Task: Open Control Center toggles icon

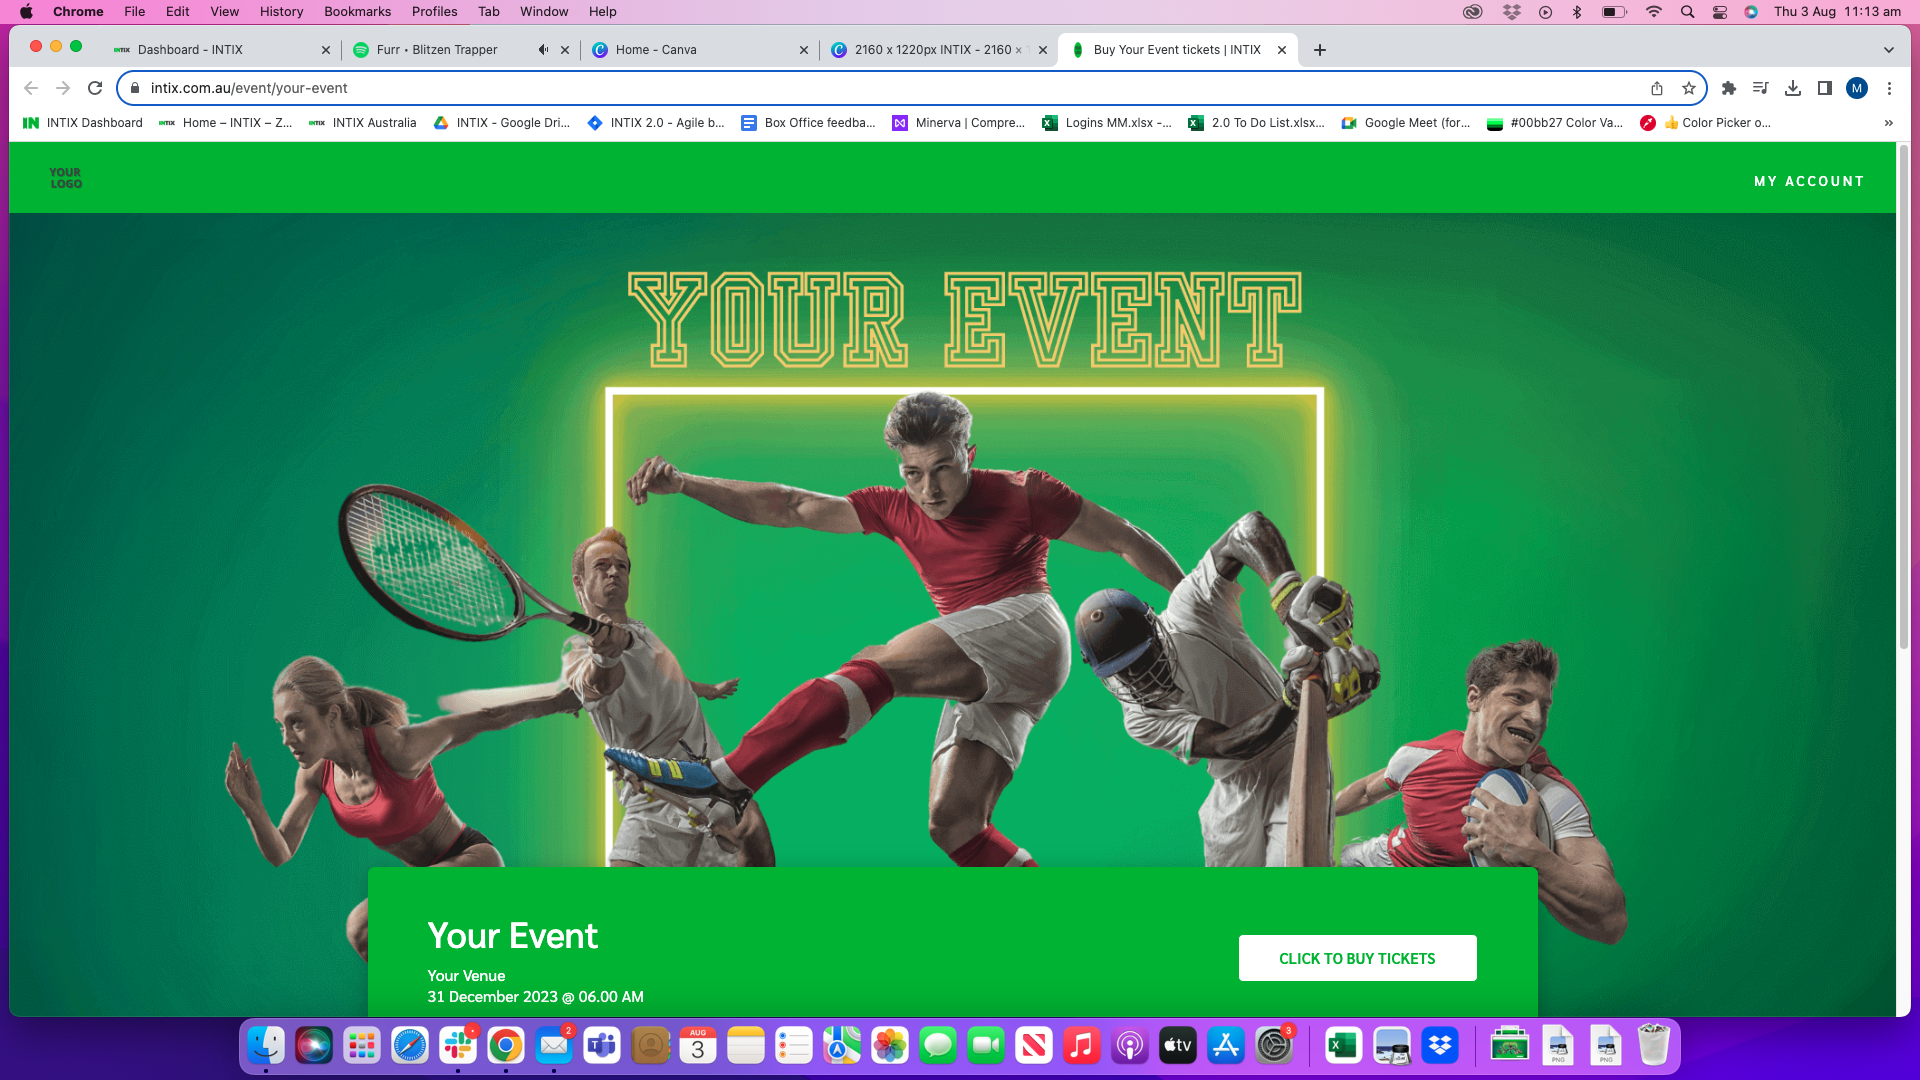Action: pyautogui.click(x=1720, y=12)
